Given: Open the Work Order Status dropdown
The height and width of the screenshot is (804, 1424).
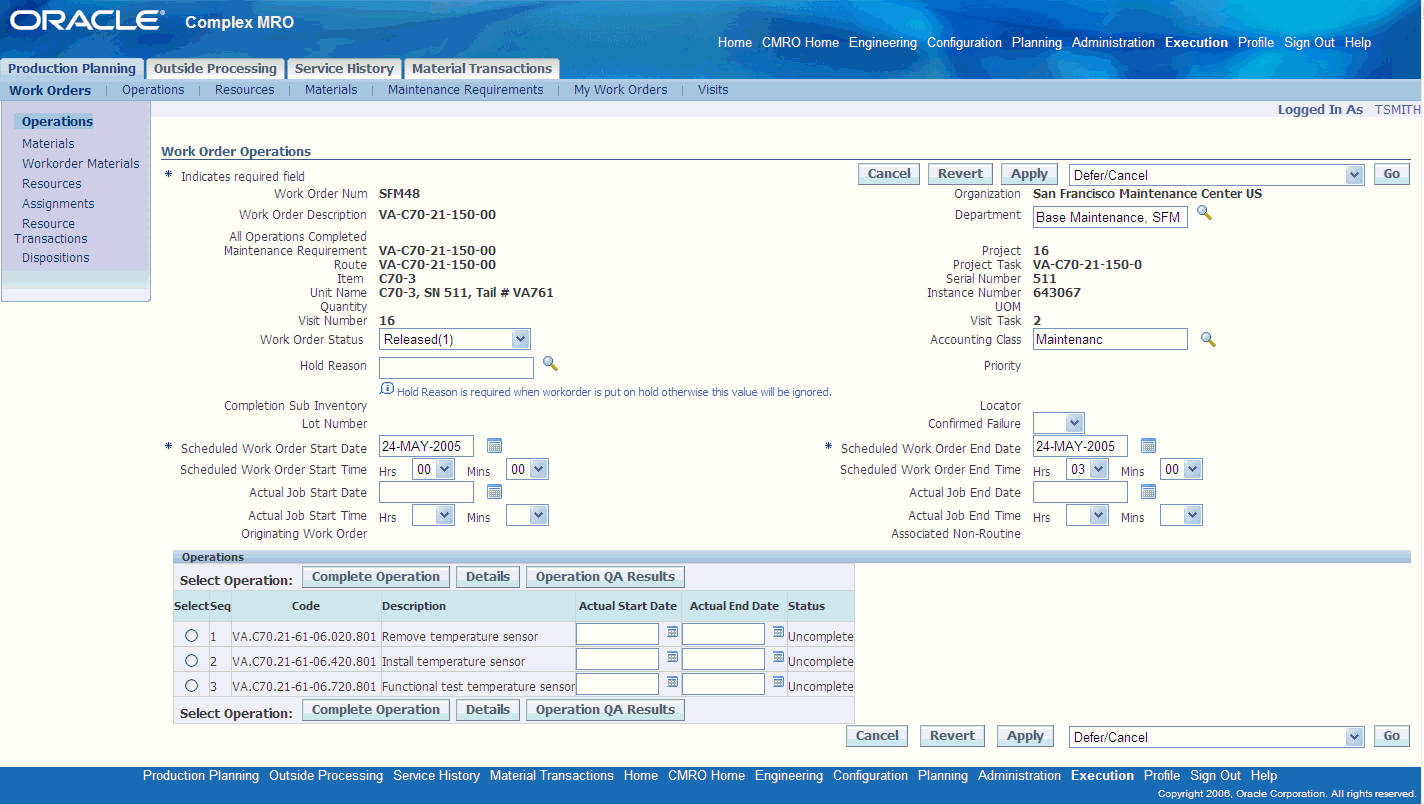Looking at the screenshot, I should [455, 340].
